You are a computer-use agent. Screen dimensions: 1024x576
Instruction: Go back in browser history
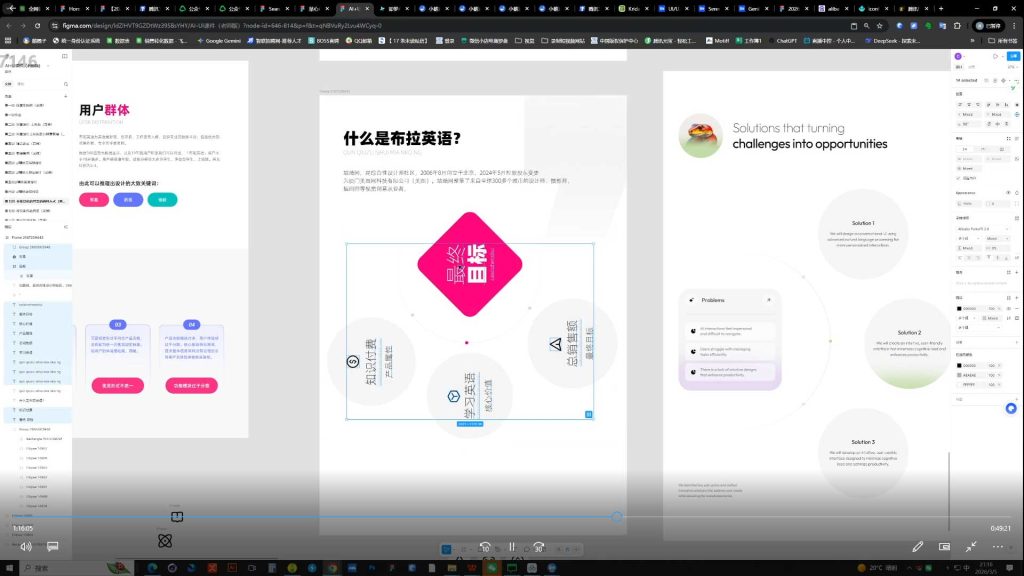coord(8,25)
